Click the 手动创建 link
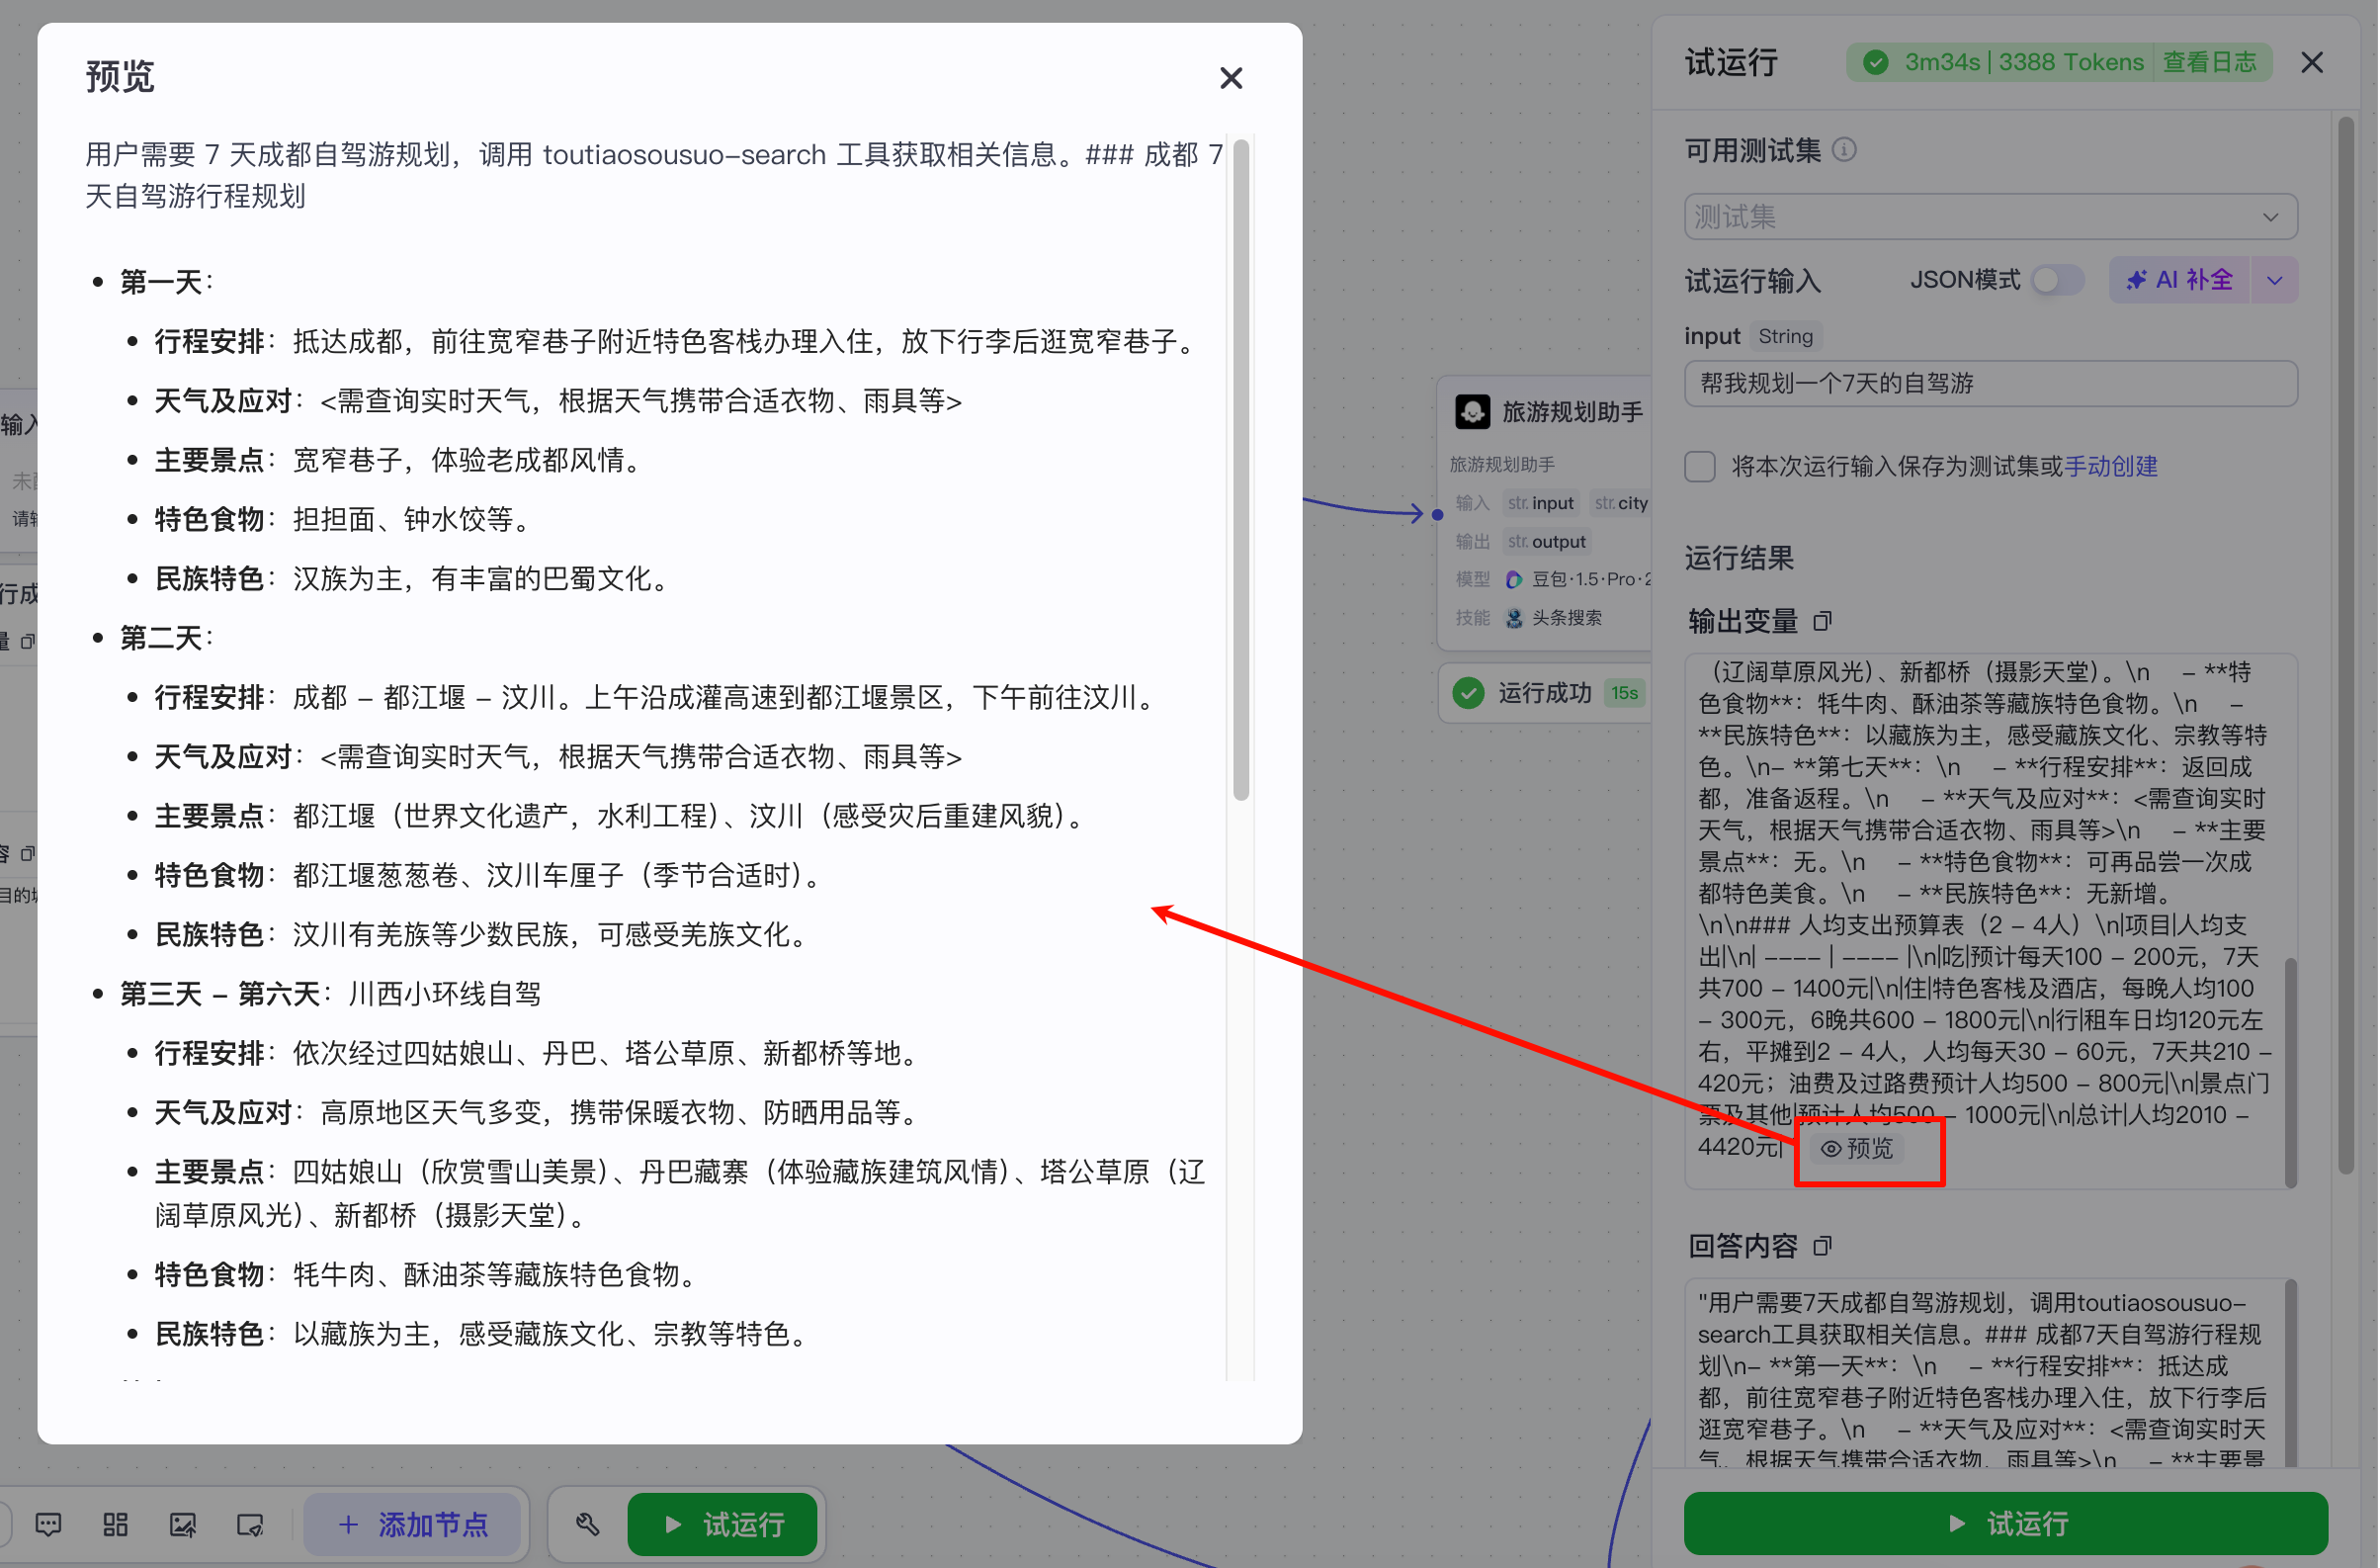 coord(2110,466)
